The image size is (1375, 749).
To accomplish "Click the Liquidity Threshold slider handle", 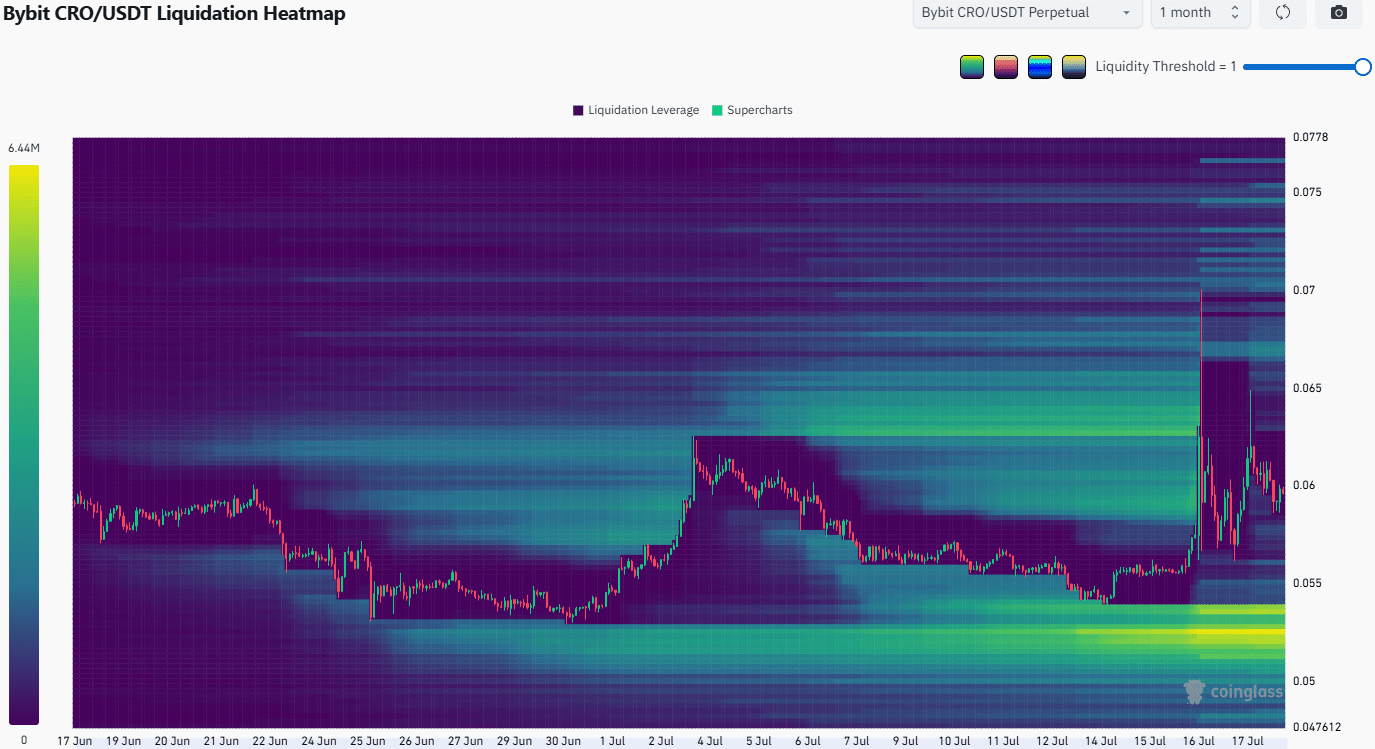I will [1362, 67].
